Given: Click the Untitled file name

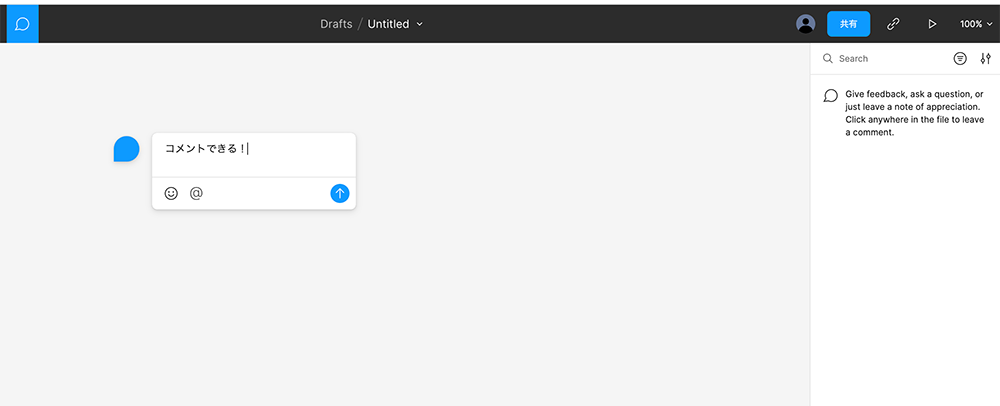Looking at the screenshot, I should coord(388,24).
